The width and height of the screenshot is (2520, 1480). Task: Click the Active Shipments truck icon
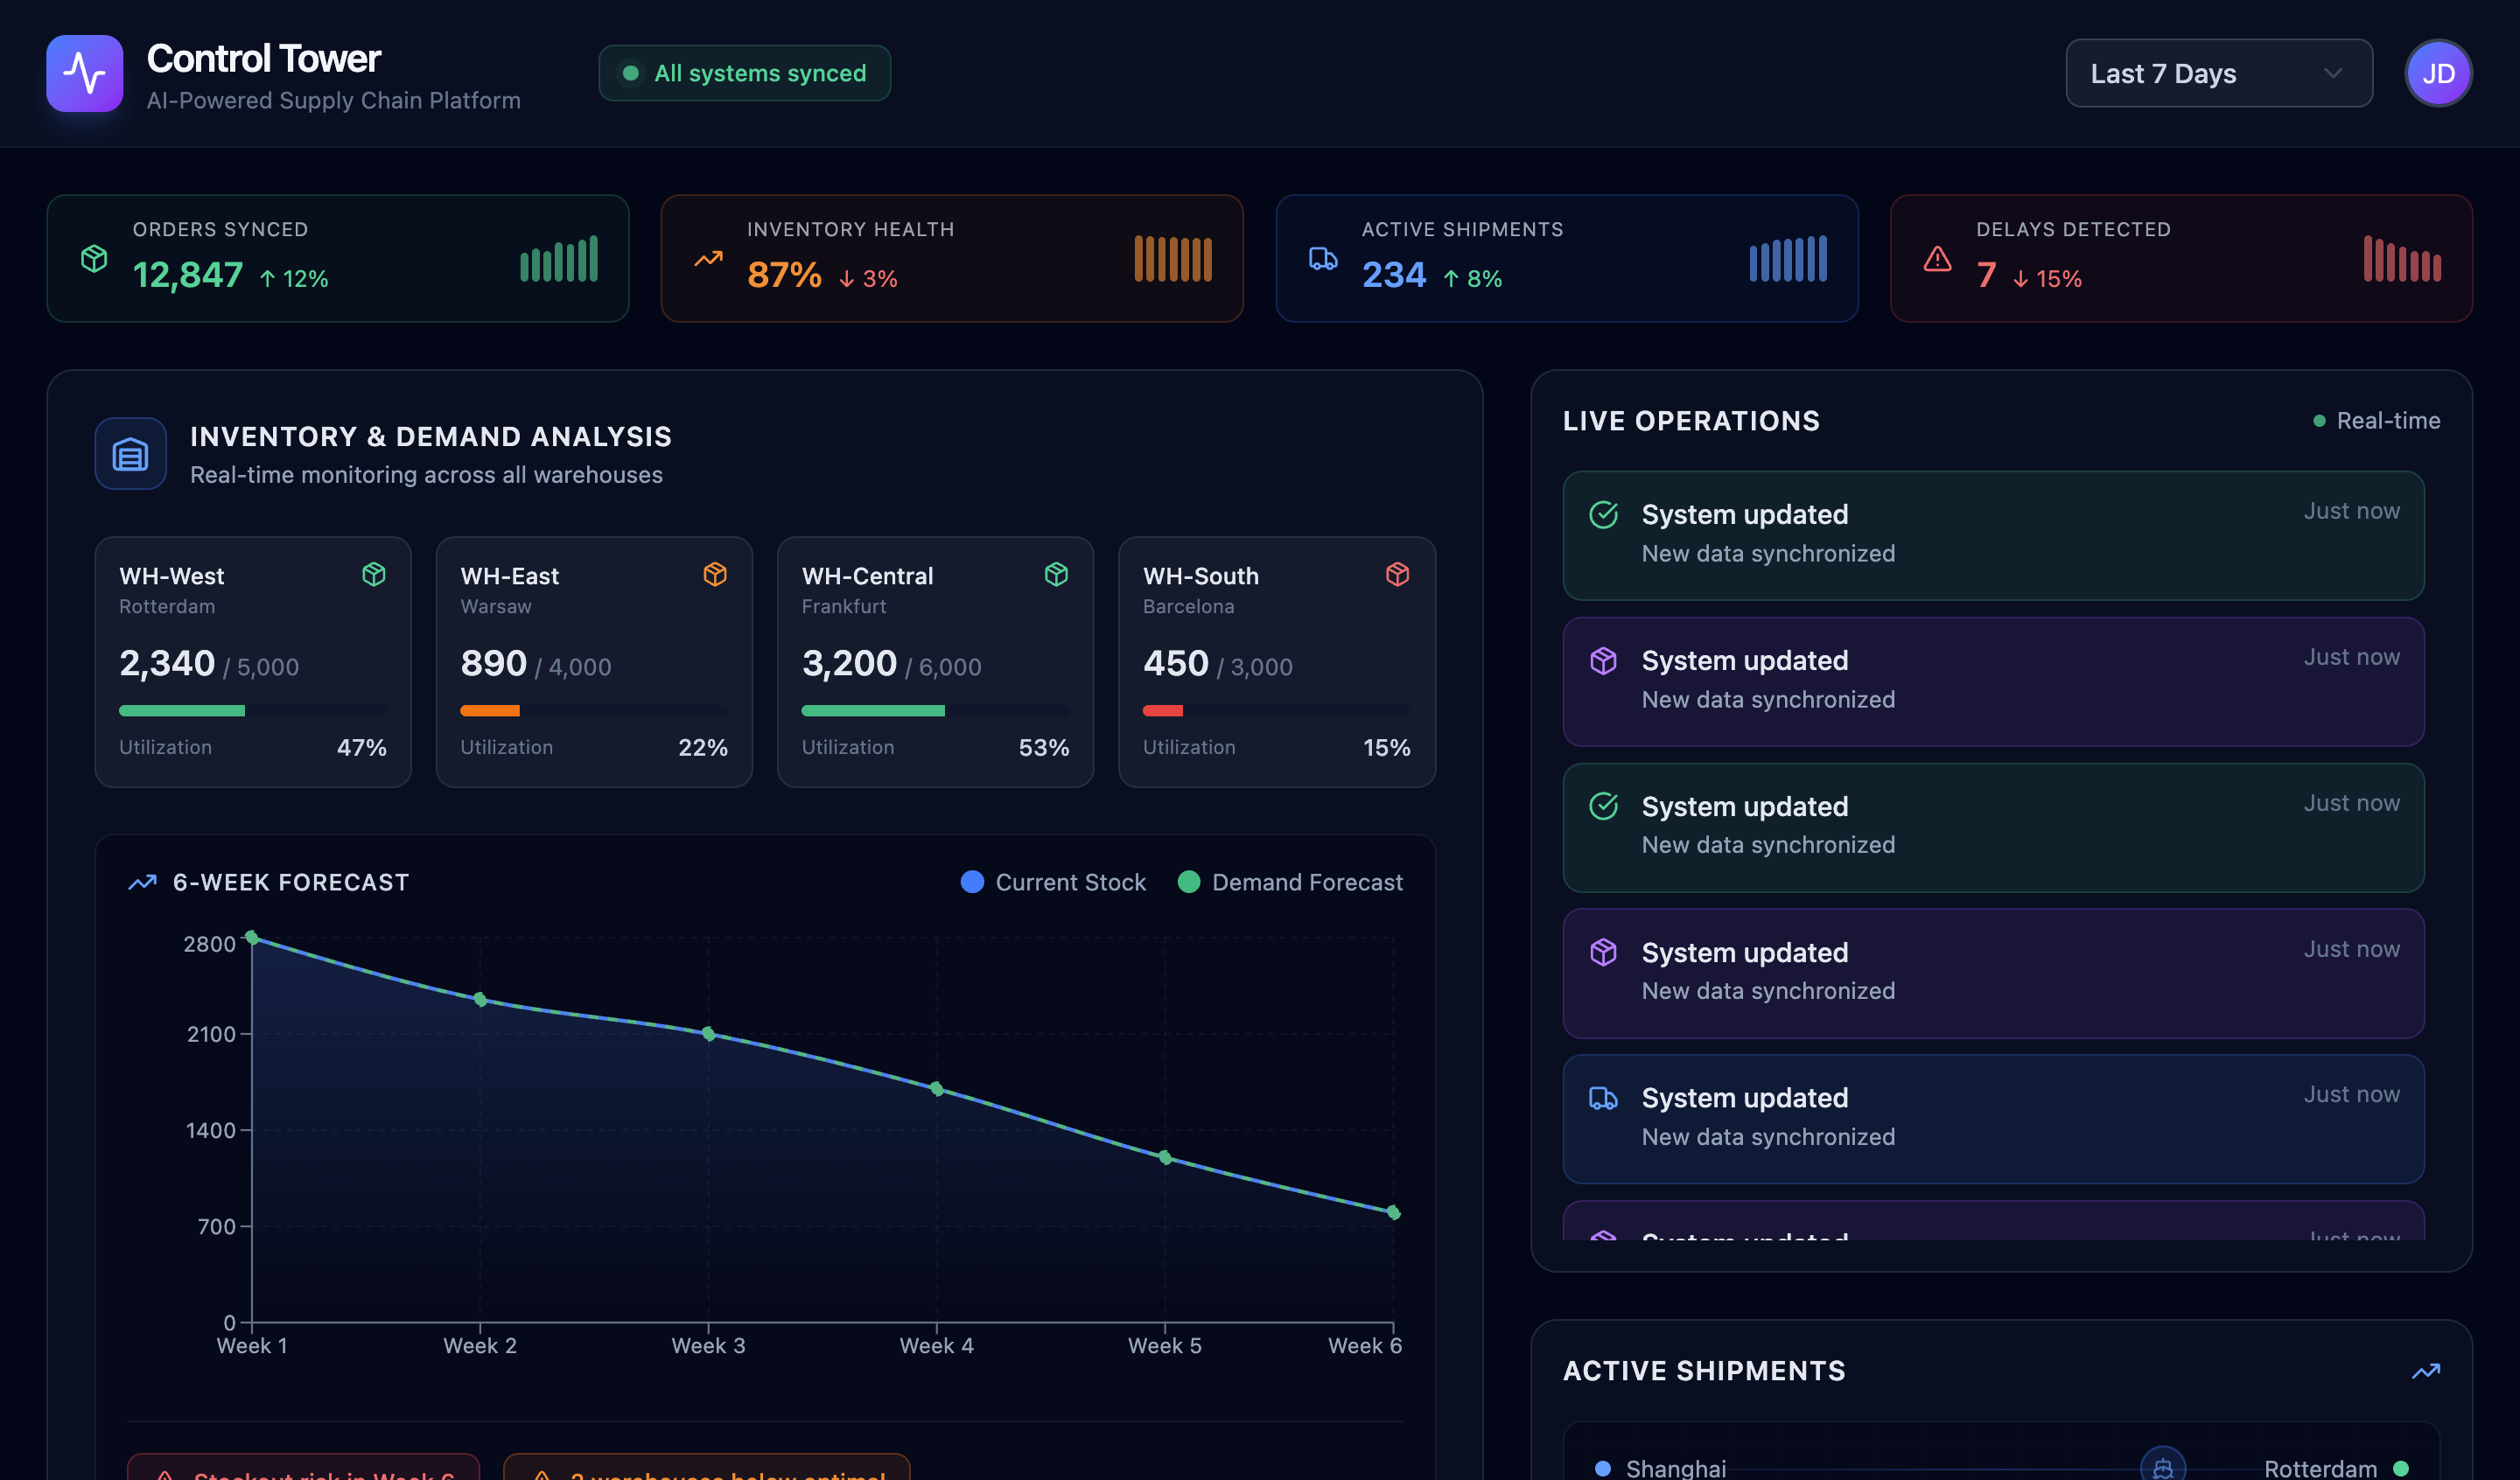[x=1325, y=258]
